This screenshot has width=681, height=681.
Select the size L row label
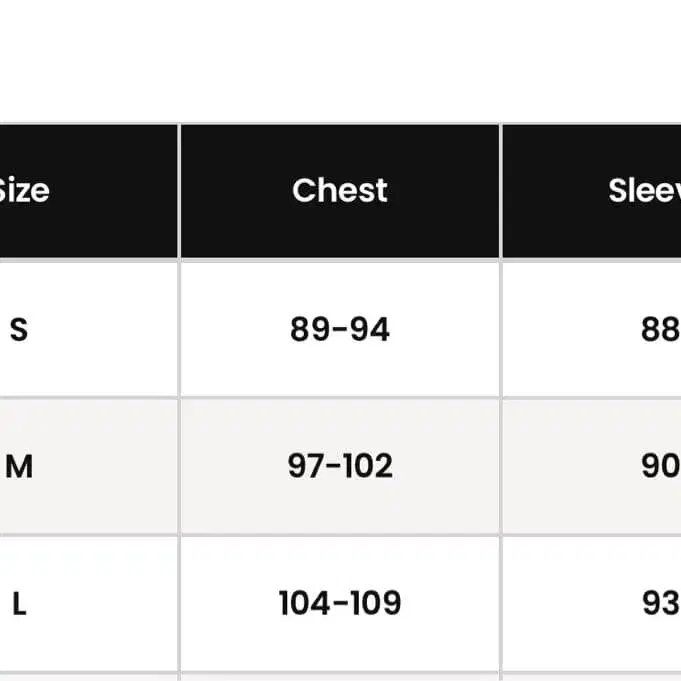(x=19, y=603)
